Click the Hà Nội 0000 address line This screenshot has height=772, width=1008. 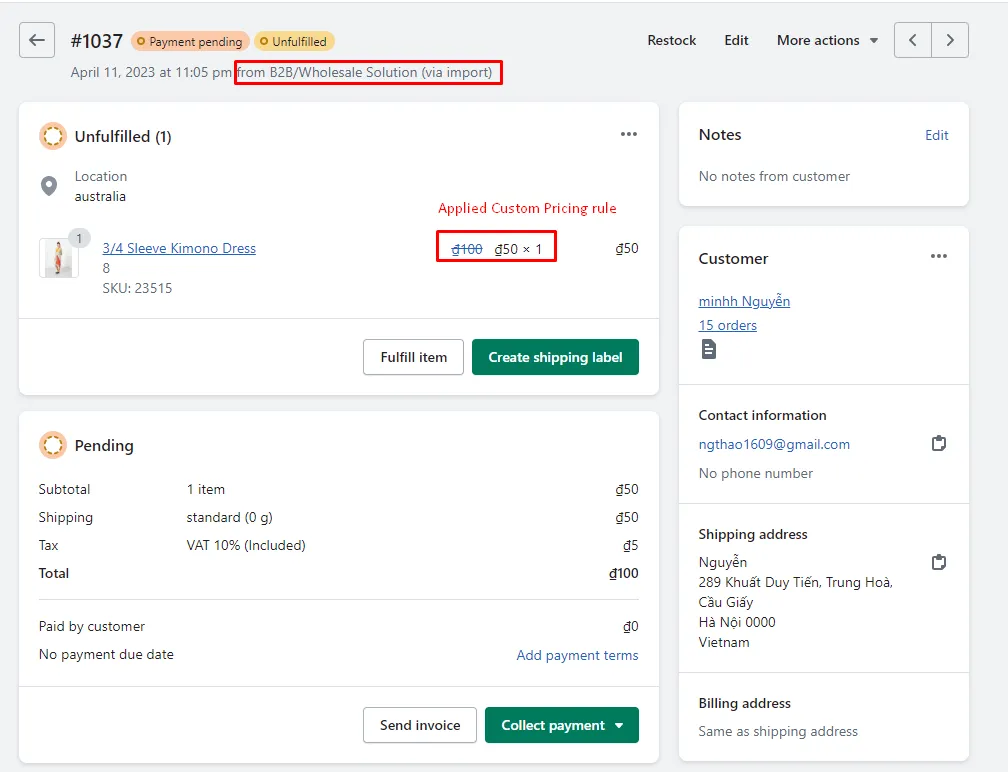tap(737, 622)
